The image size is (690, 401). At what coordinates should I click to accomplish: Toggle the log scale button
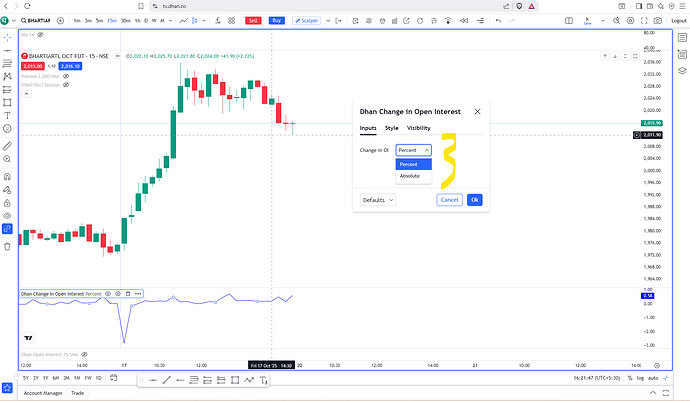pos(640,378)
